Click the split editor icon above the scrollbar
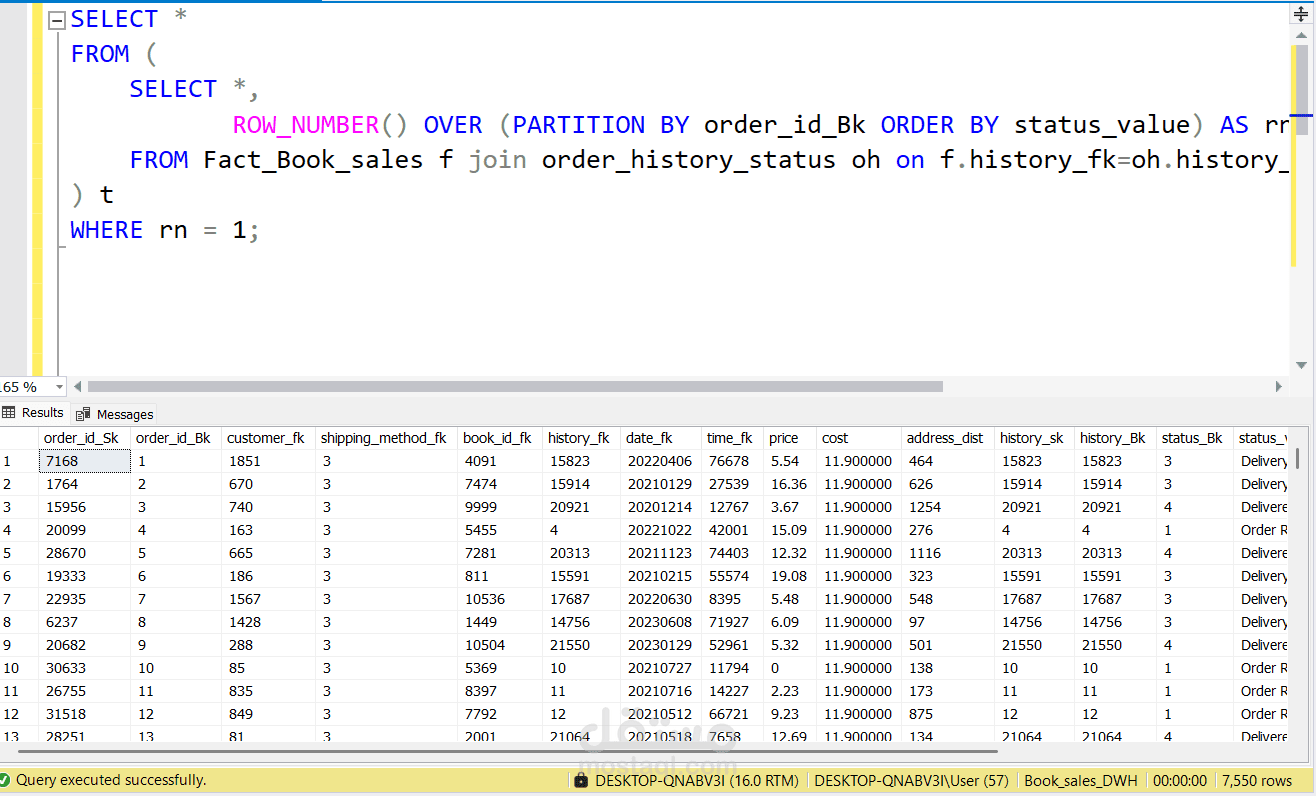 (1302, 13)
